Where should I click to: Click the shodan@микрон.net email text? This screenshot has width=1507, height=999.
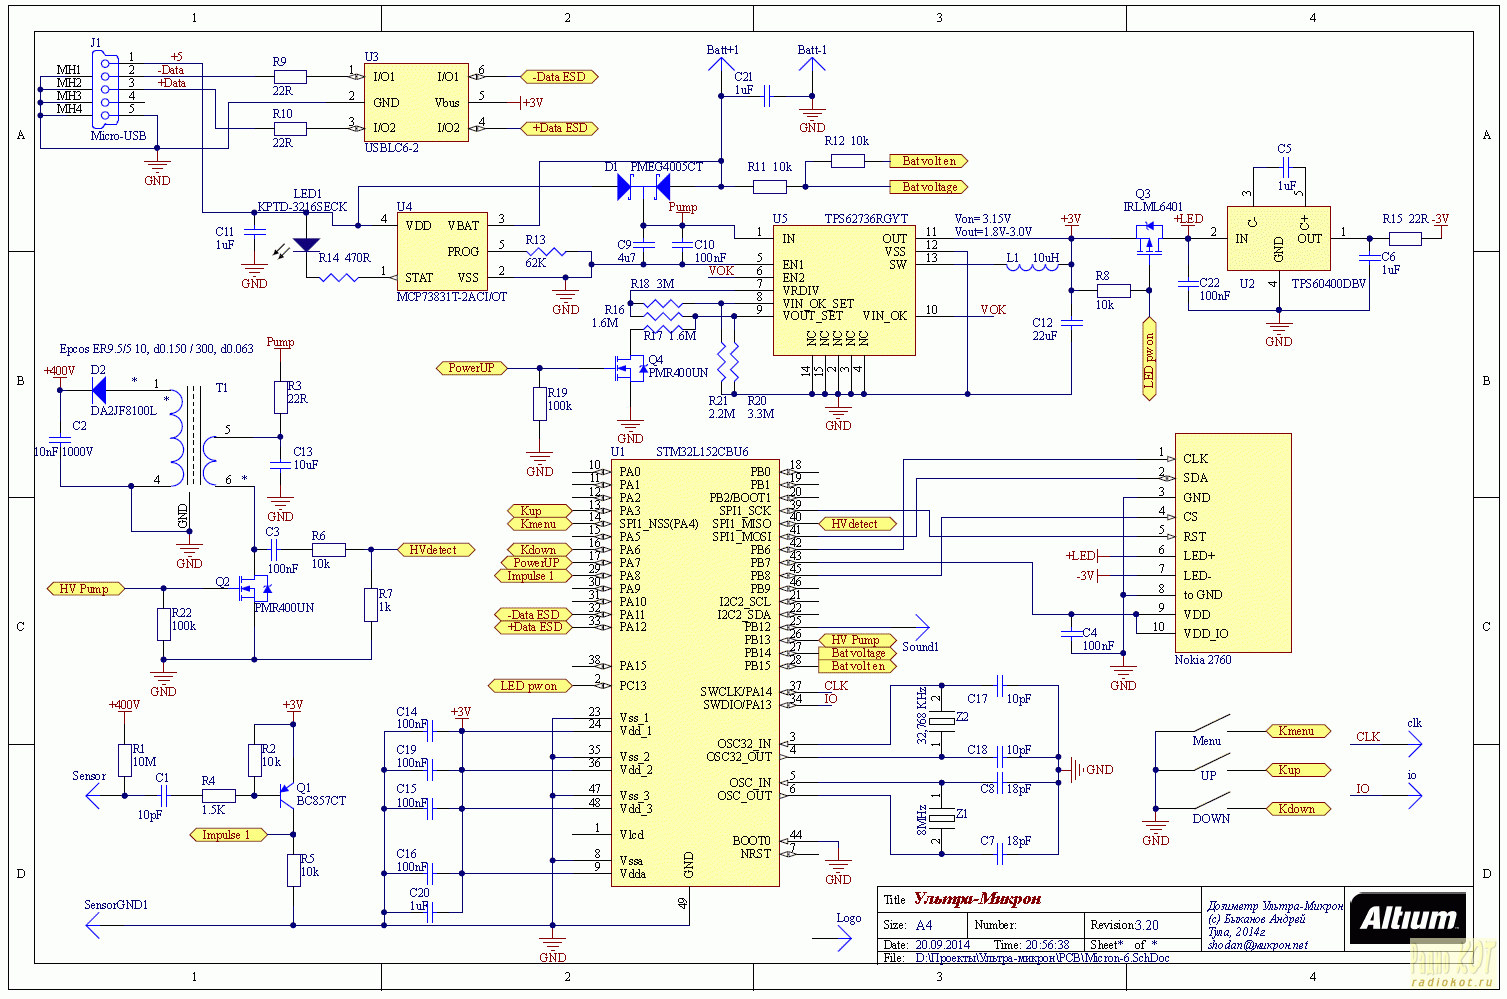[x=1257, y=945]
